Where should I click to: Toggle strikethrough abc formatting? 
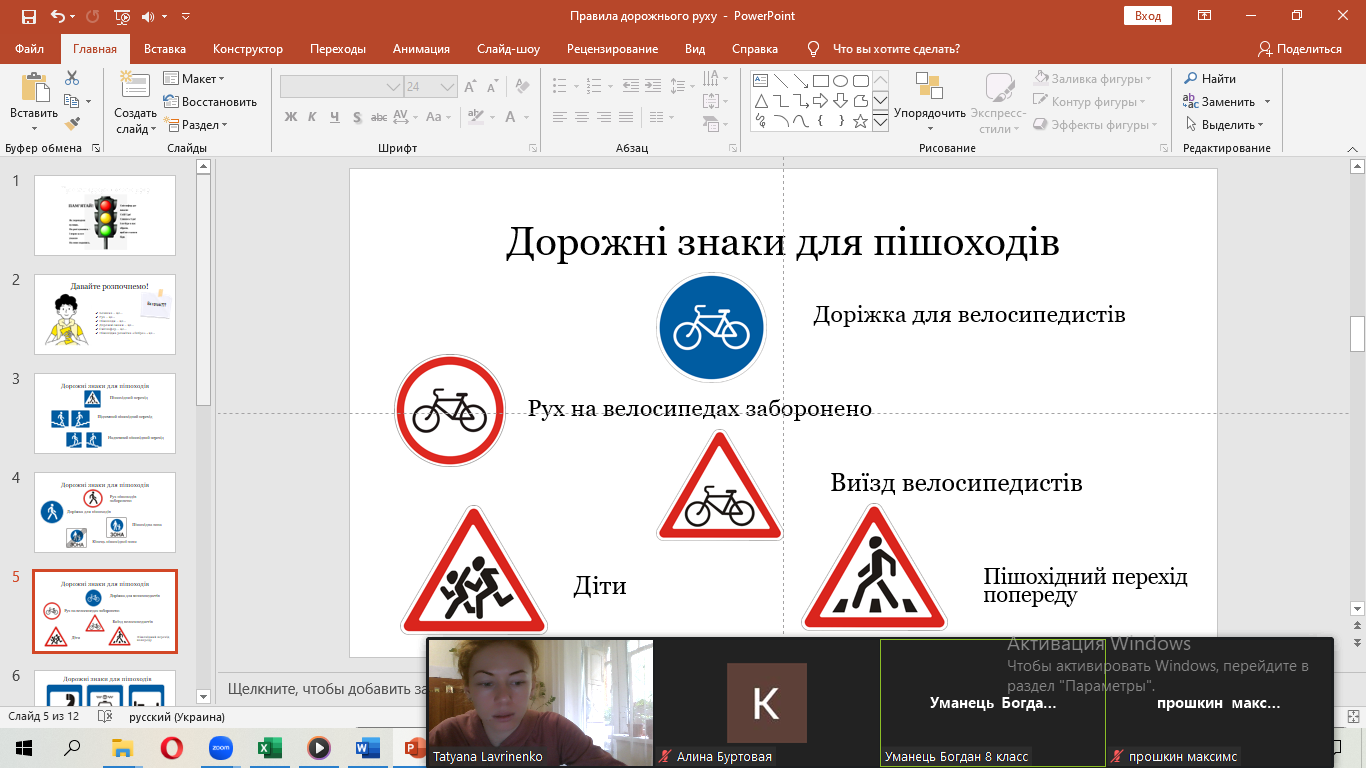tap(379, 116)
